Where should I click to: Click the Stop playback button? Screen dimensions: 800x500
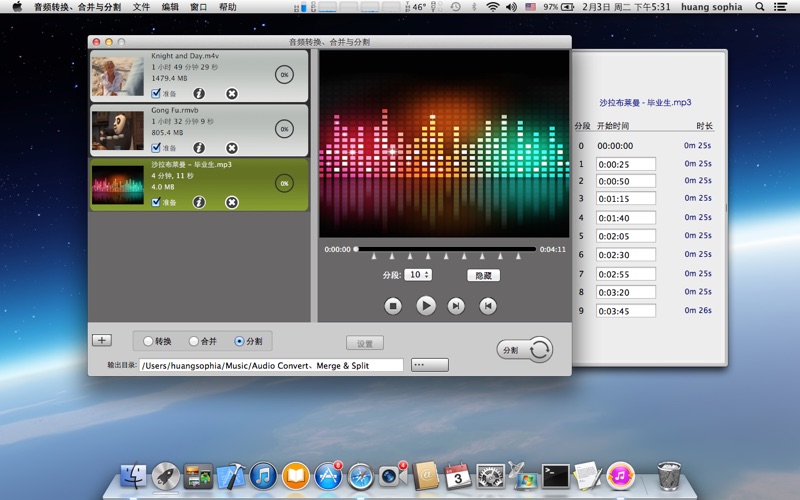point(393,306)
